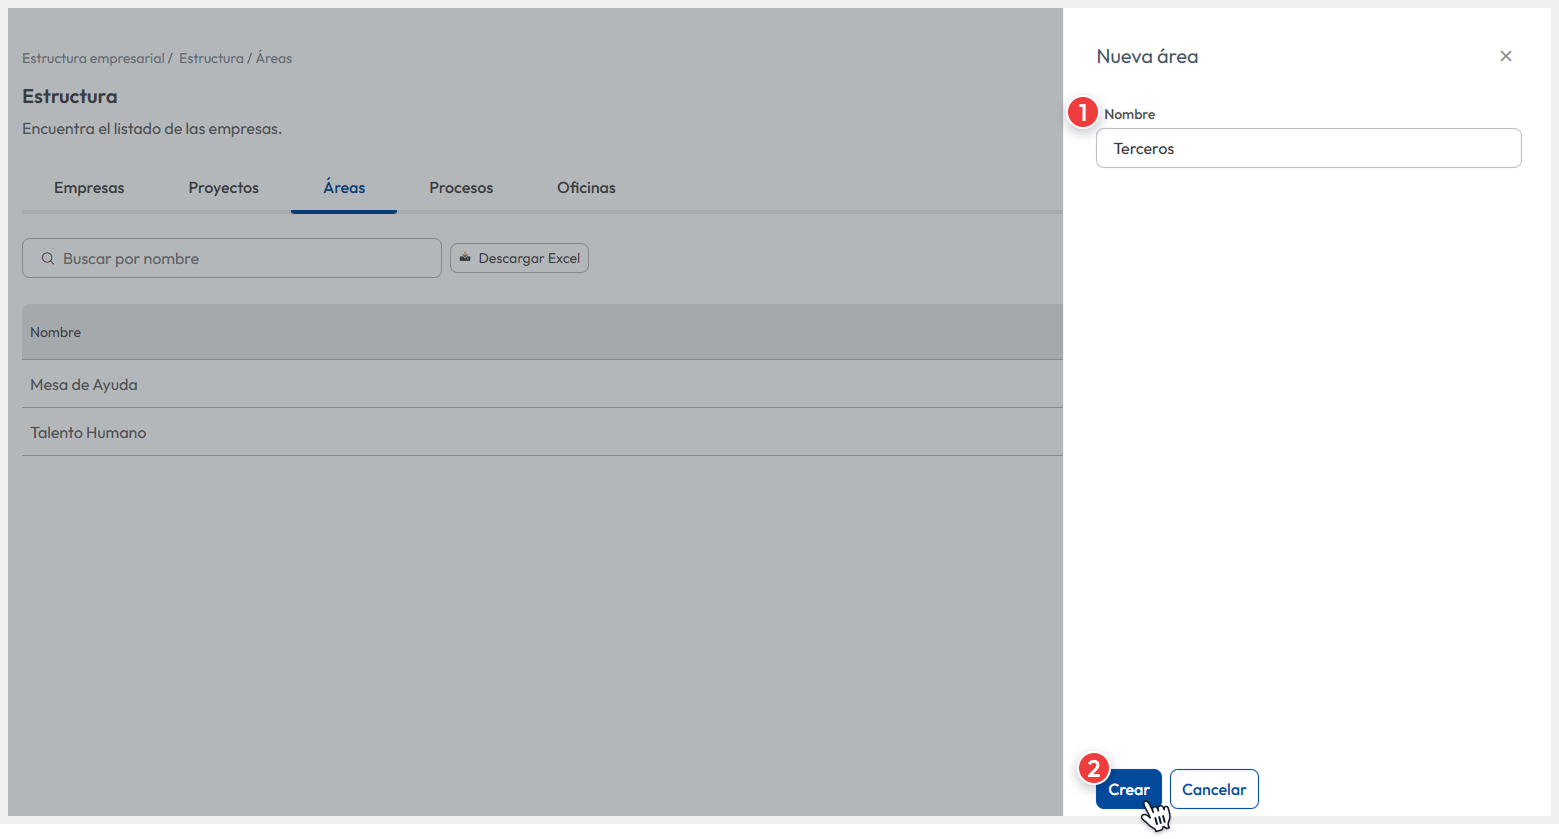Click the Excel icon on Descargar Excel
Screen dimensions: 1559x839
tap(465, 258)
